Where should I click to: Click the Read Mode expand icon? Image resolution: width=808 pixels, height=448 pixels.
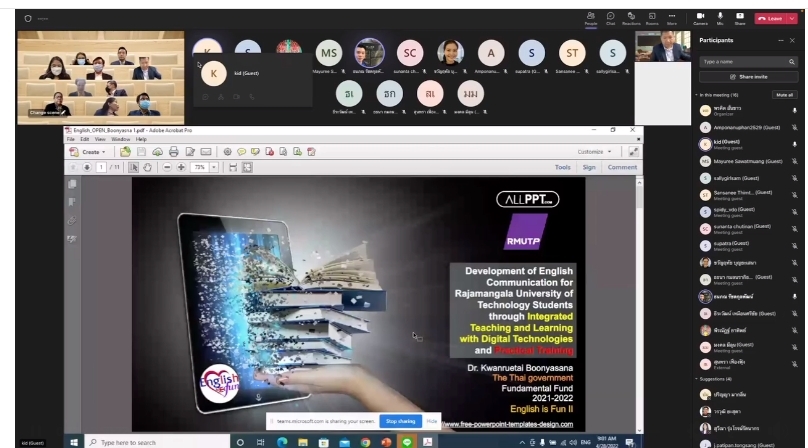(x=633, y=152)
